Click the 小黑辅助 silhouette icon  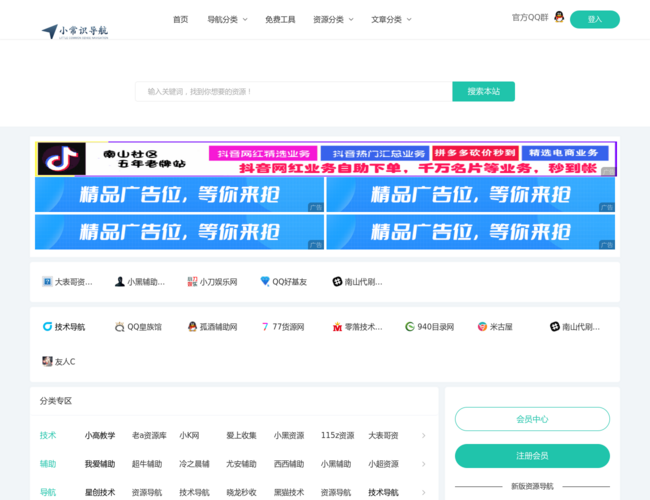(120, 282)
